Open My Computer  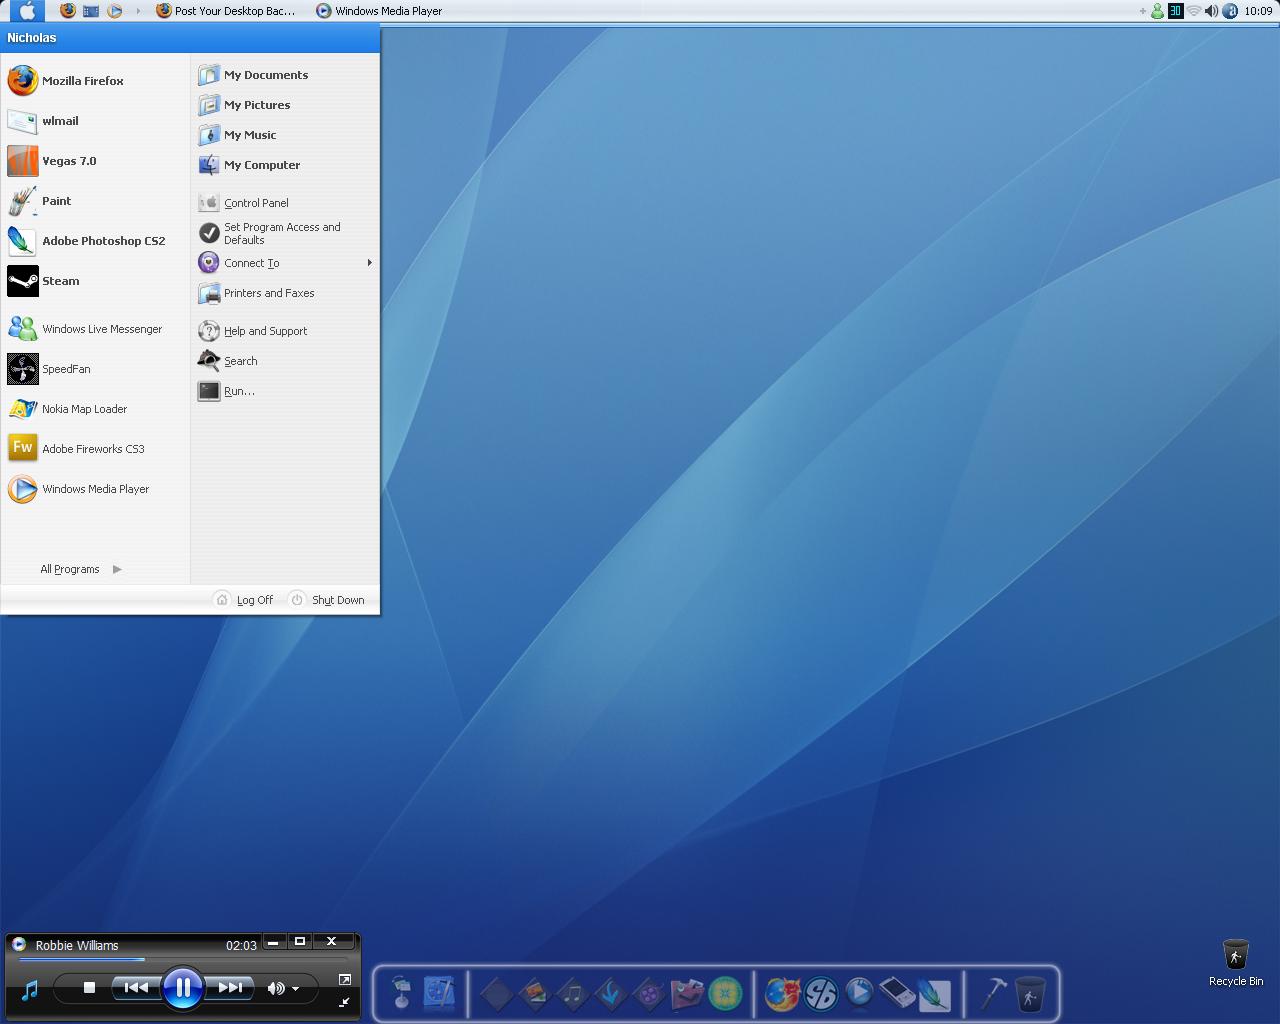285,165
